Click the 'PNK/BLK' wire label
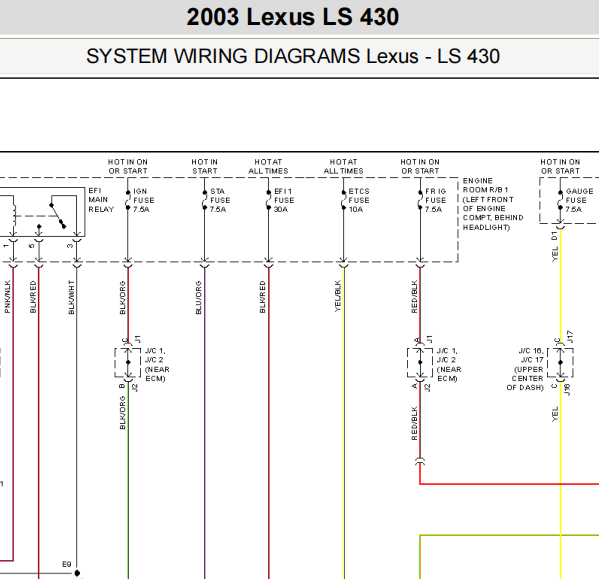Viewport: 599px width, 579px height. coord(7,297)
